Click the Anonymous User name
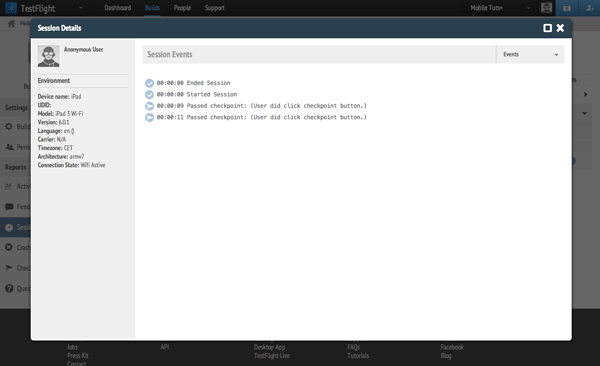Image resolution: width=600 pixels, height=366 pixels. pos(83,49)
